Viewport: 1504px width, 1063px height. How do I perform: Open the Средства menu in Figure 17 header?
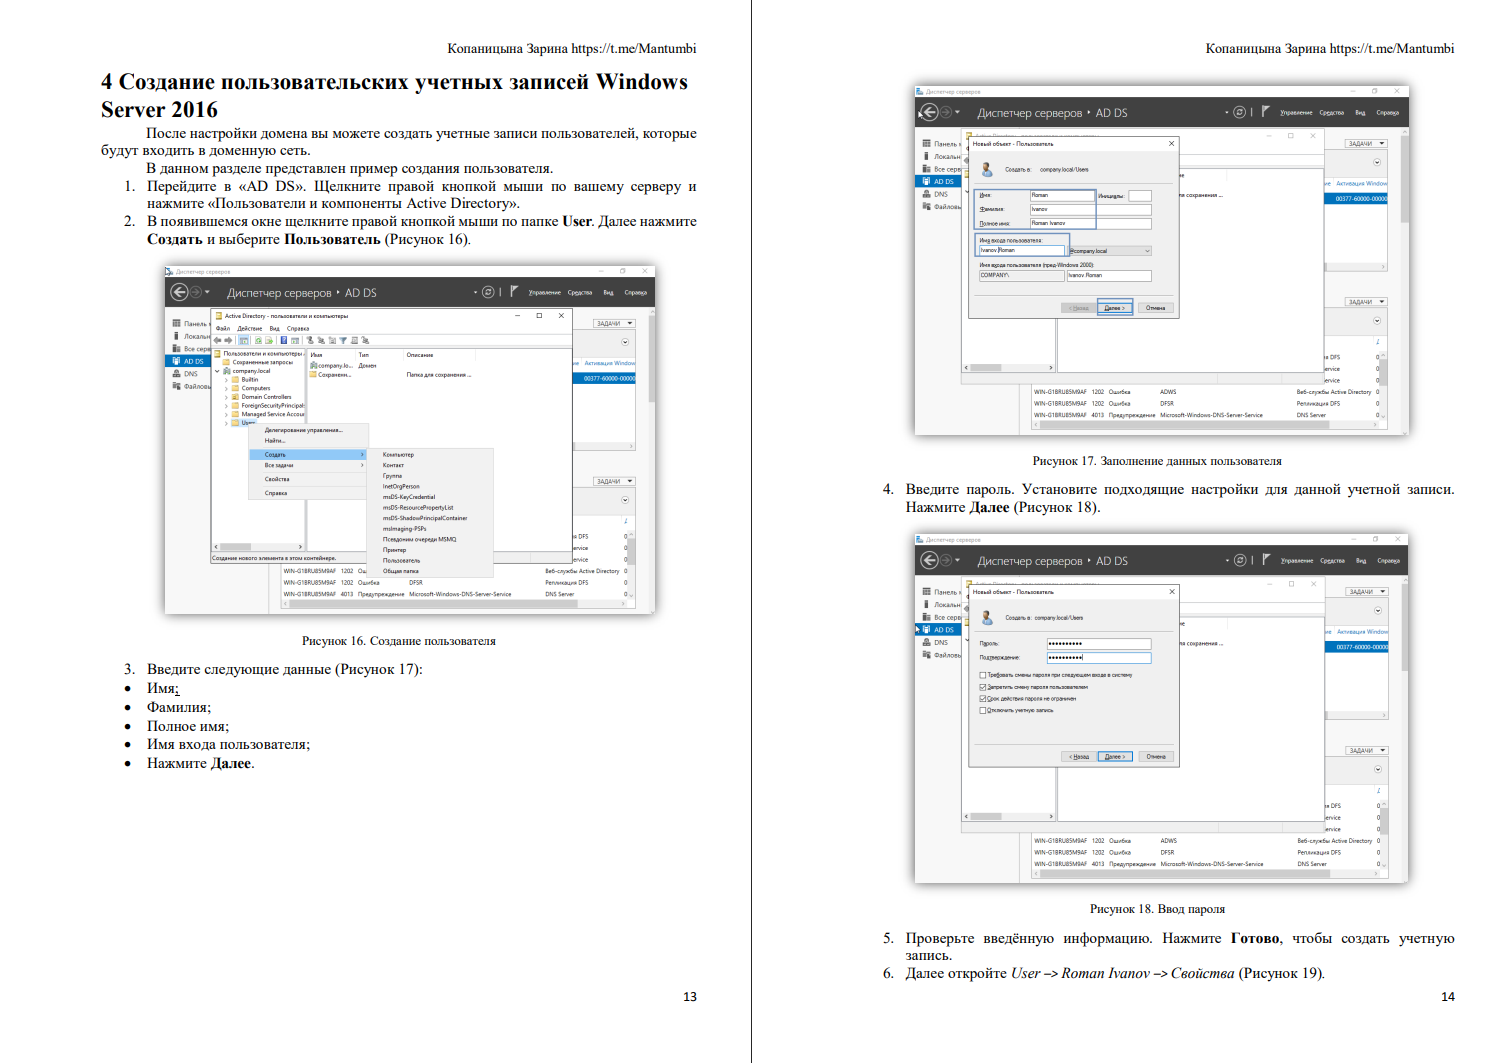[1332, 112]
